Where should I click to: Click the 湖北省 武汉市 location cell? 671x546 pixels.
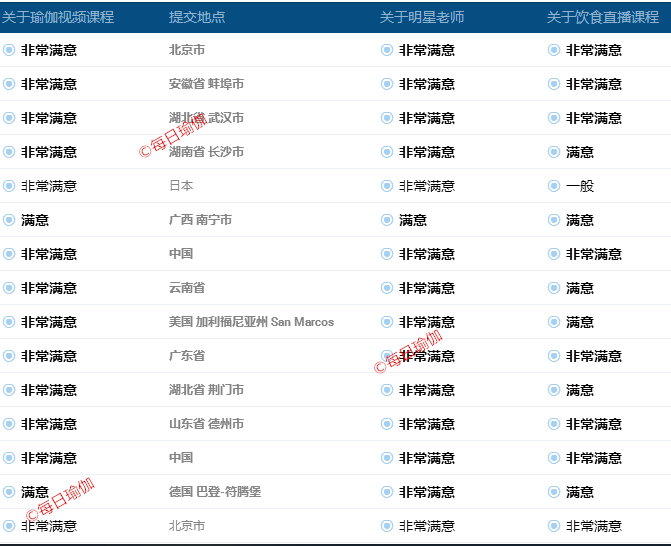click(x=206, y=118)
